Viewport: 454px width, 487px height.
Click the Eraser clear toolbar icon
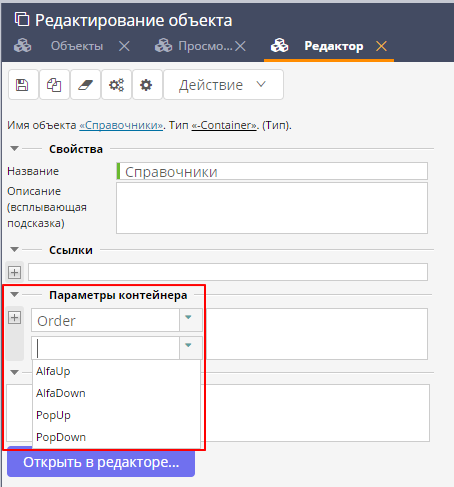coord(85,85)
